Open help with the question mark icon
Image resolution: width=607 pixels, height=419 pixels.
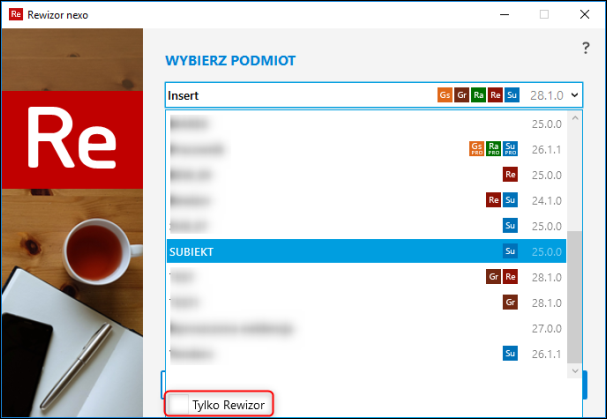[x=586, y=48]
